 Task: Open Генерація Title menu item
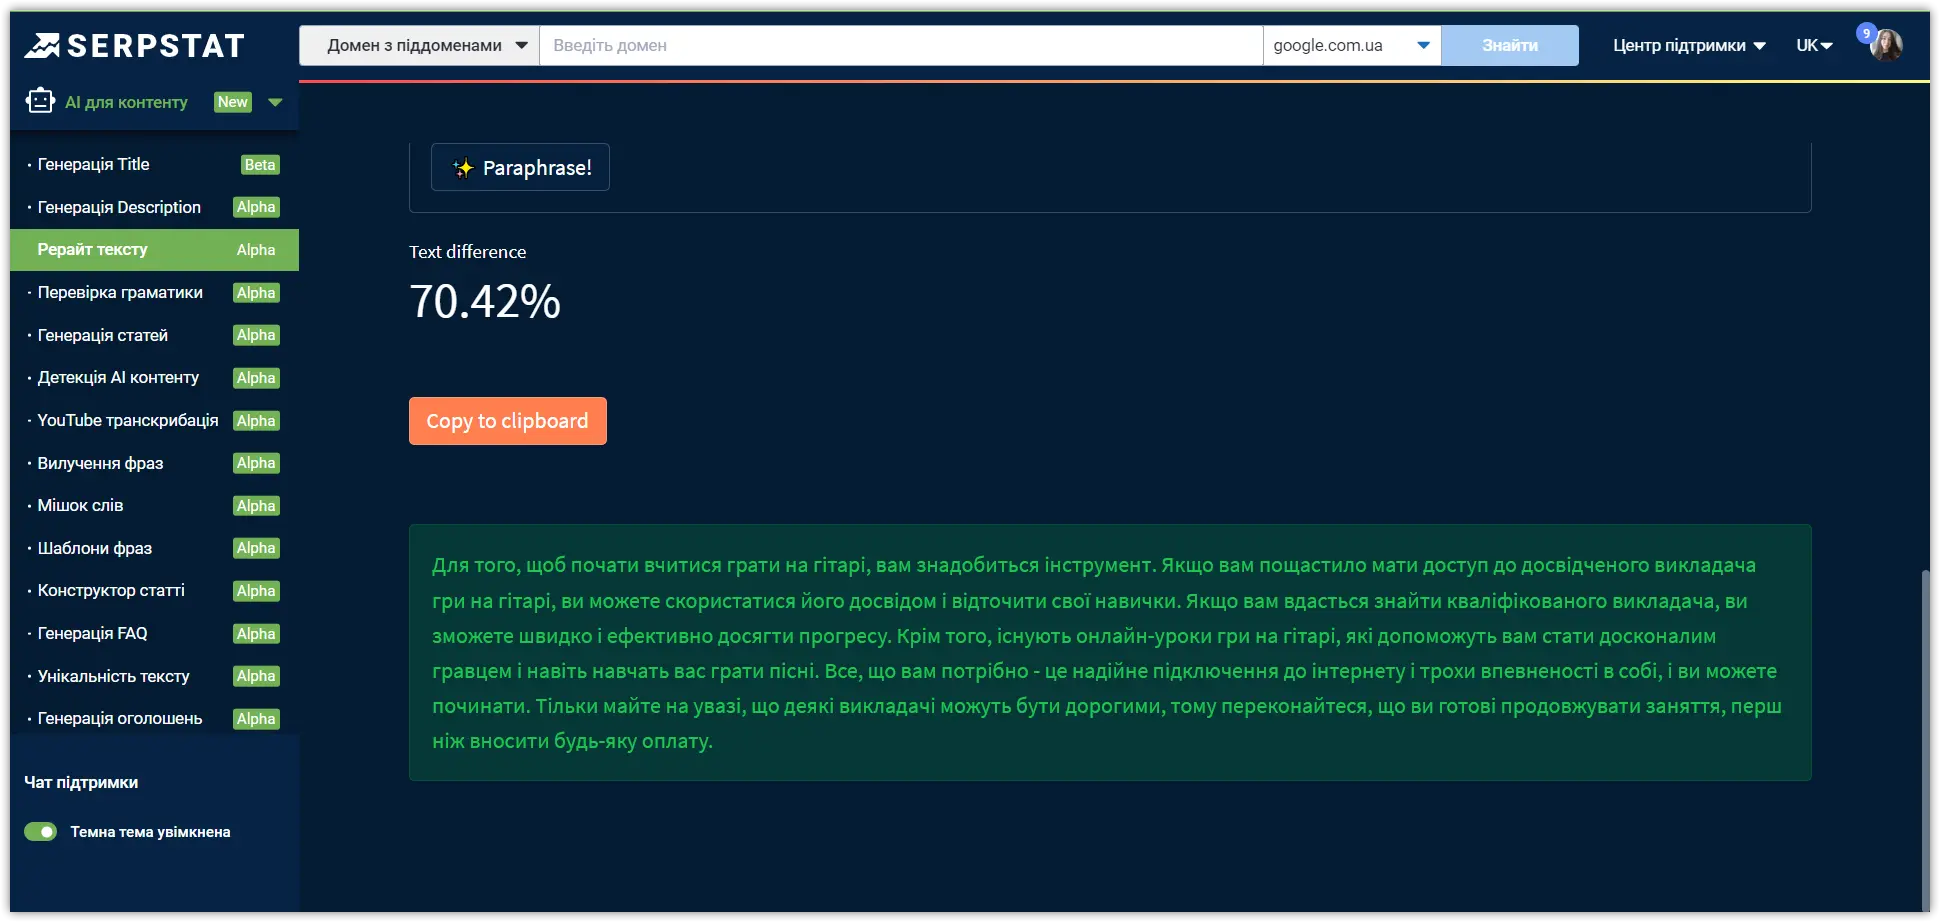coord(154,164)
